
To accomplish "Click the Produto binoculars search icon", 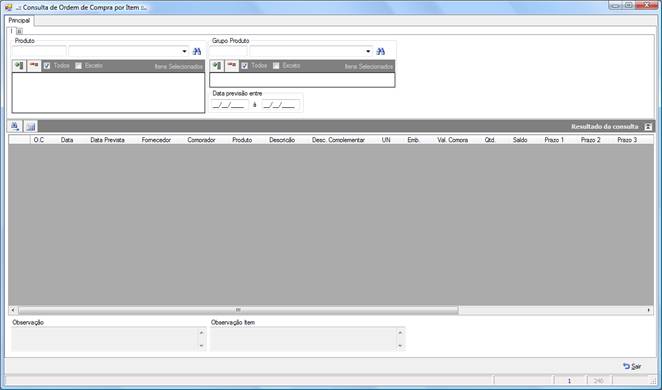I will 197,51.
